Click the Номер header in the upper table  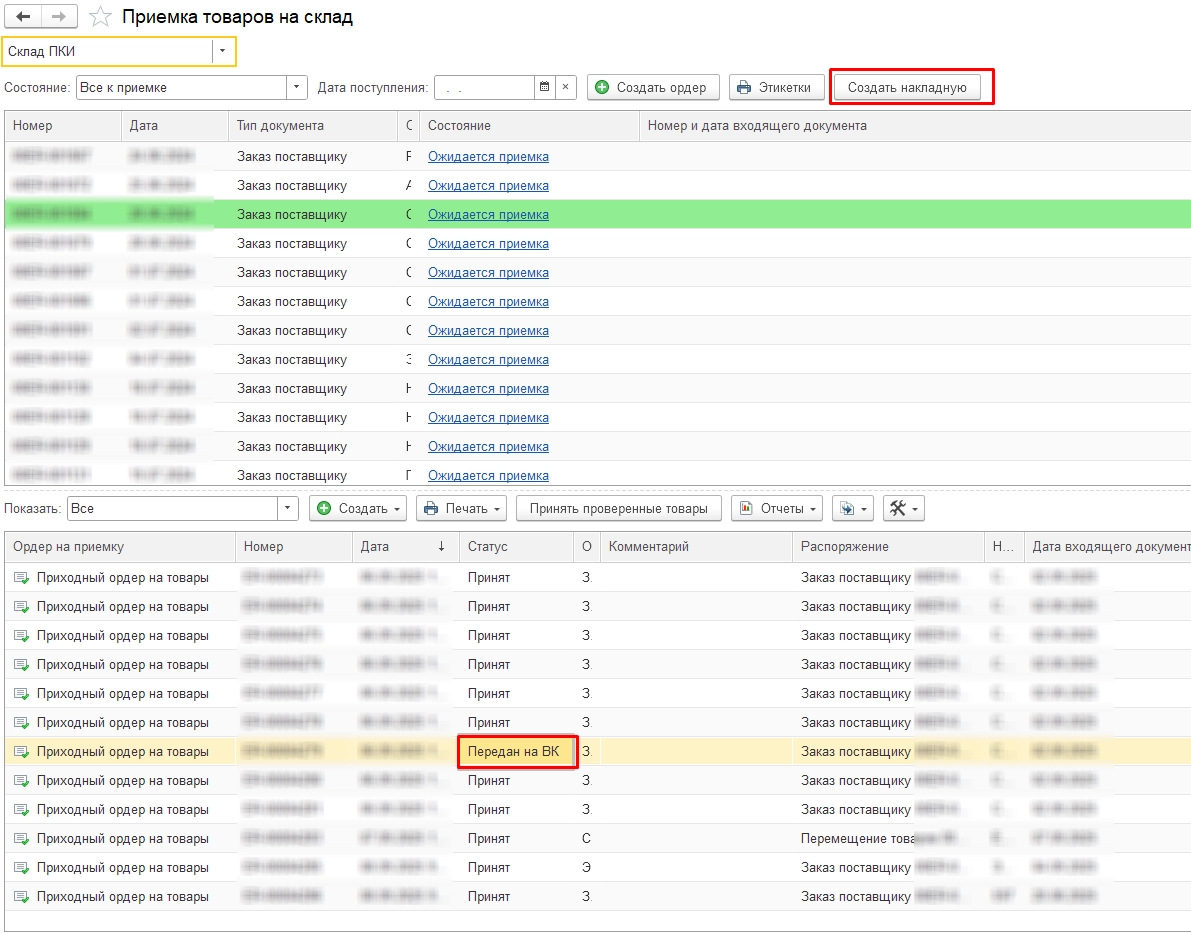(x=63, y=126)
